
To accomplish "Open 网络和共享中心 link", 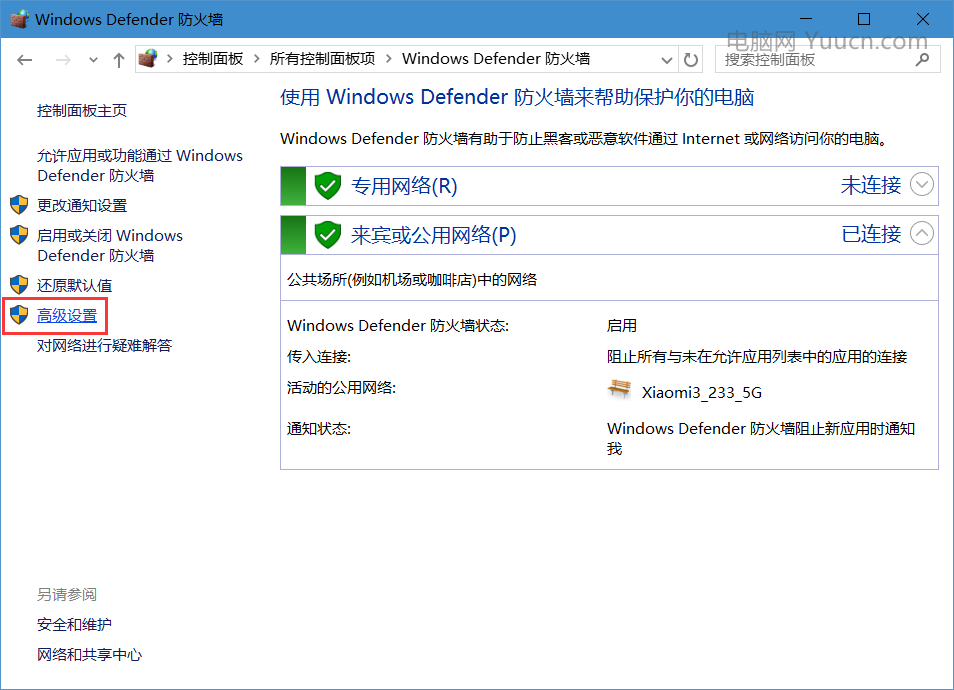I will [89, 655].
